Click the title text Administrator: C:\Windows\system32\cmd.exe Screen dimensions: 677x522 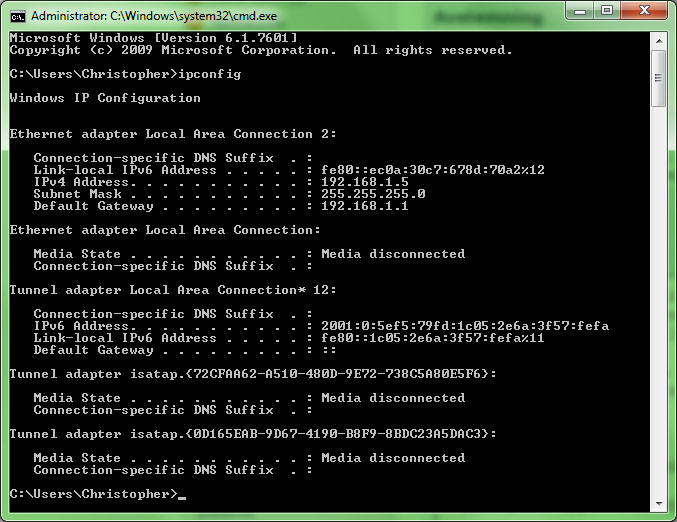[x=154, y=16]
